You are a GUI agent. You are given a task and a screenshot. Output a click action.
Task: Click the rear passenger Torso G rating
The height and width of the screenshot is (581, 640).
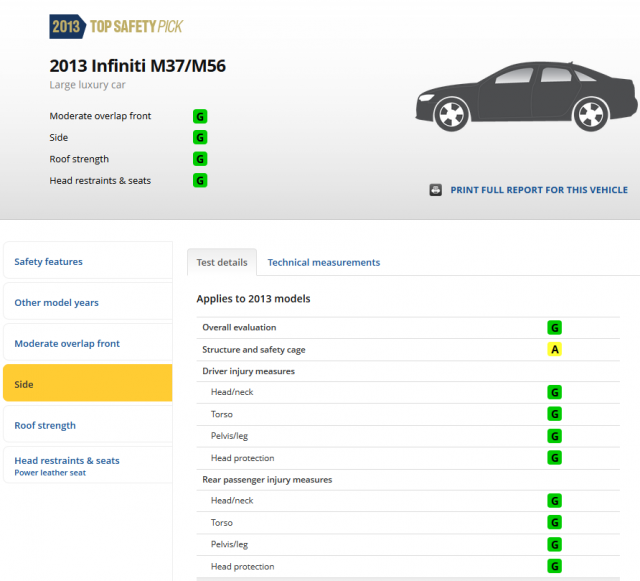pos(554,522)
